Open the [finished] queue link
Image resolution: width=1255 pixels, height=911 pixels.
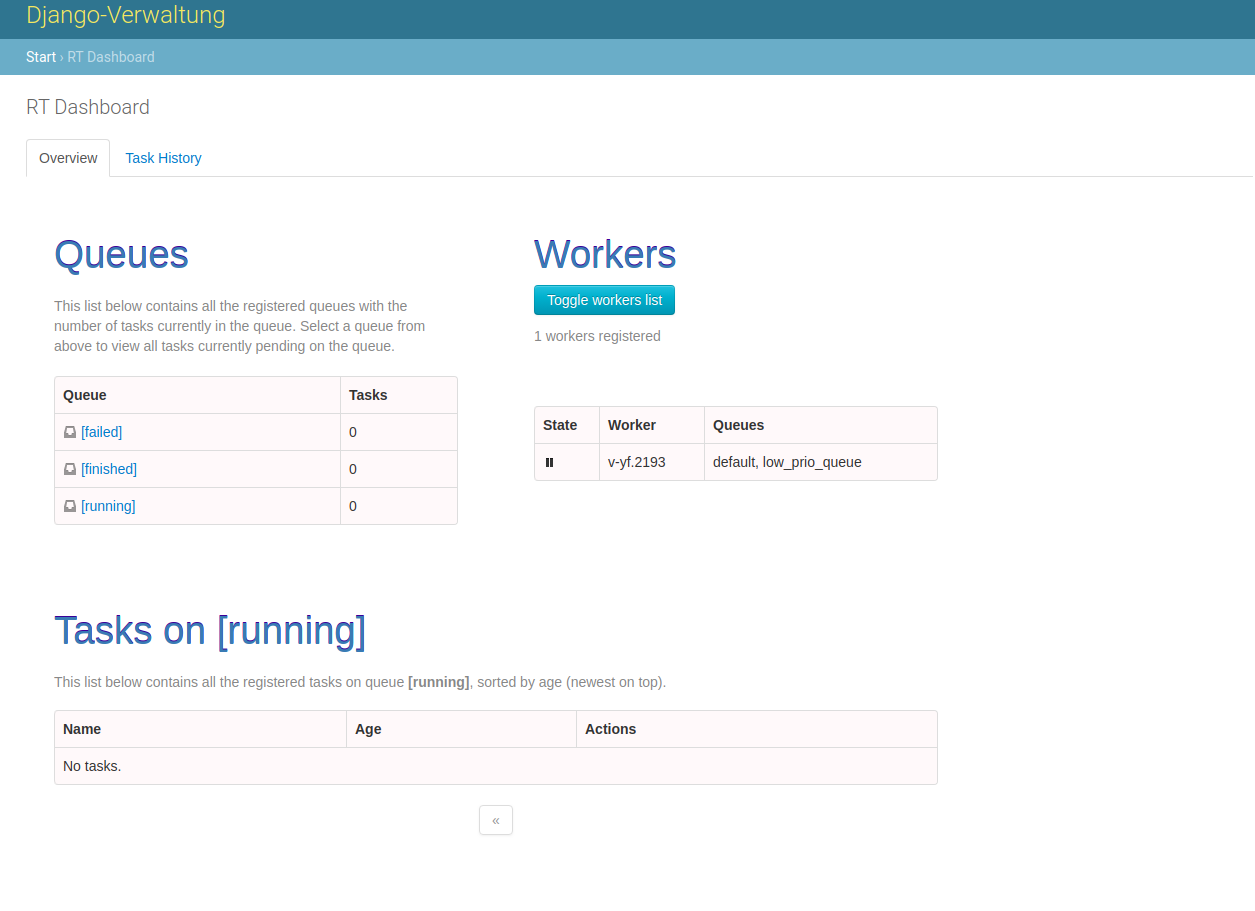[109, 469]
